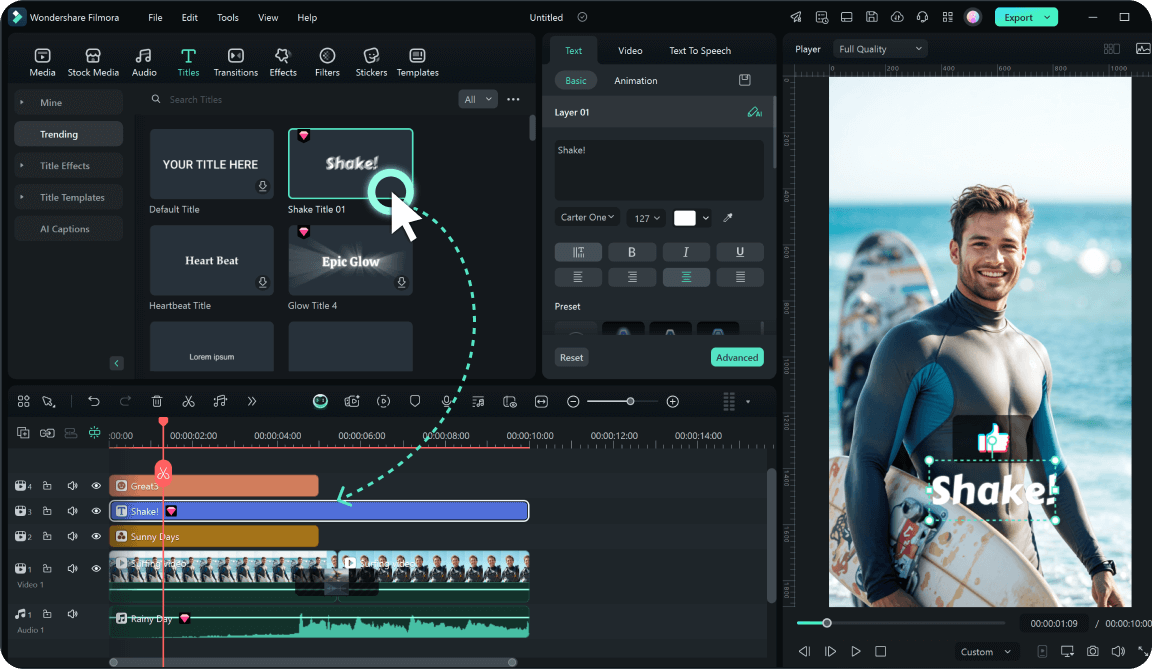Open the Custom aspect ratio dropdown
Image resolution: width=1152 pixels, height=669 pixels.
click(986, 651)
